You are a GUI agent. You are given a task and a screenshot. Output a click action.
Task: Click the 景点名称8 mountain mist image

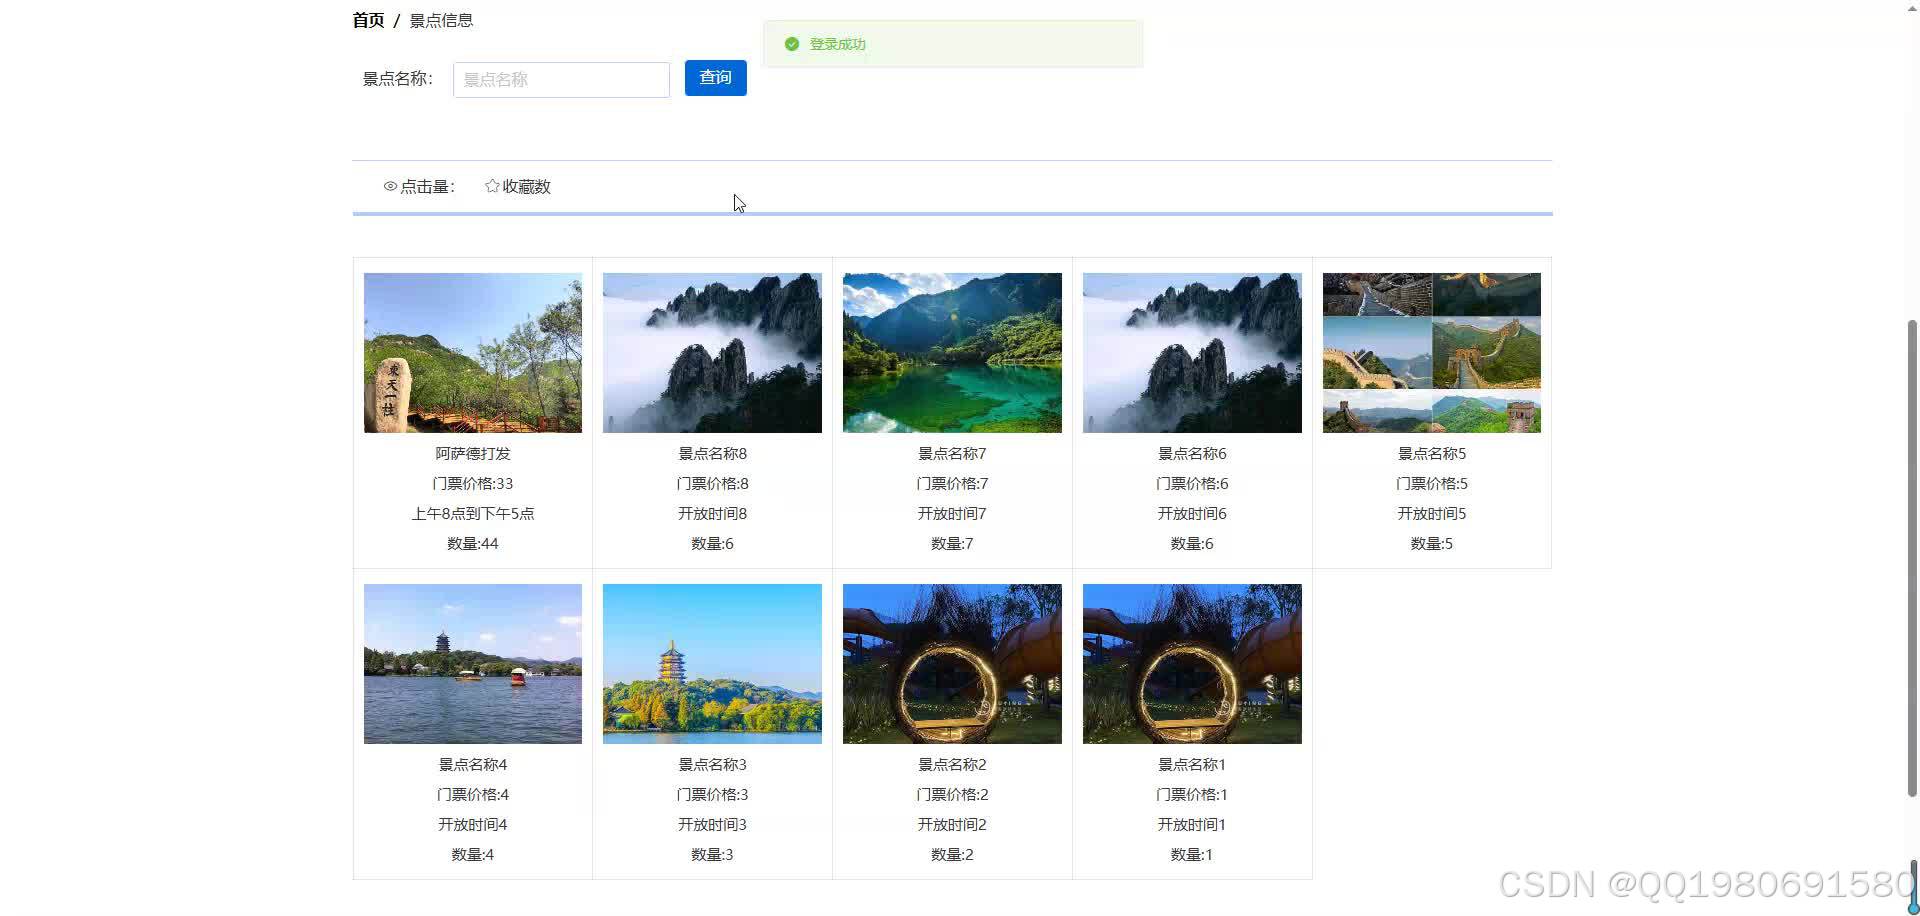[x=711, y=352]
